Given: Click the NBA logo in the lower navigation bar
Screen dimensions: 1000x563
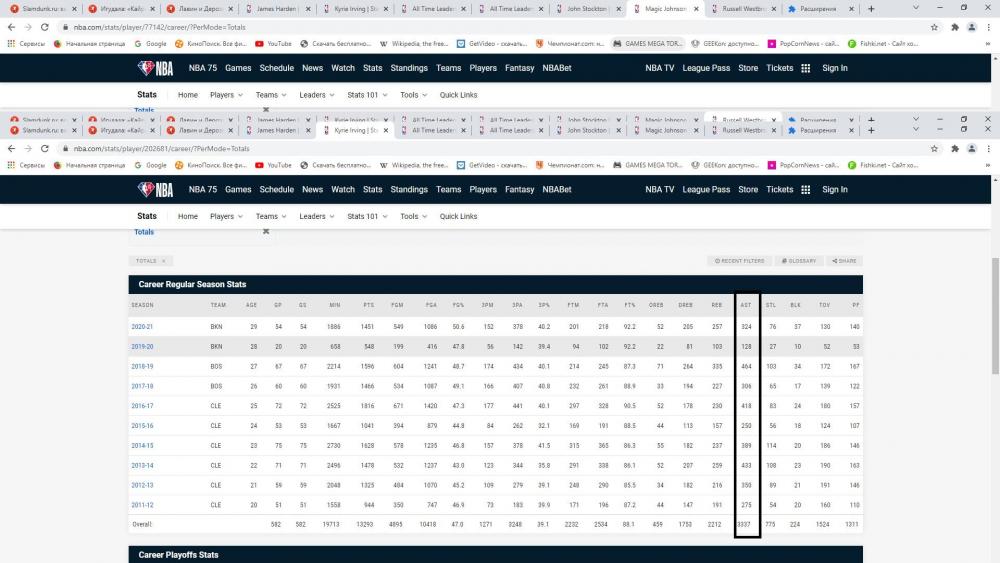Looking at the screenshot, I should pyautogui.click(x=155, y=189).
